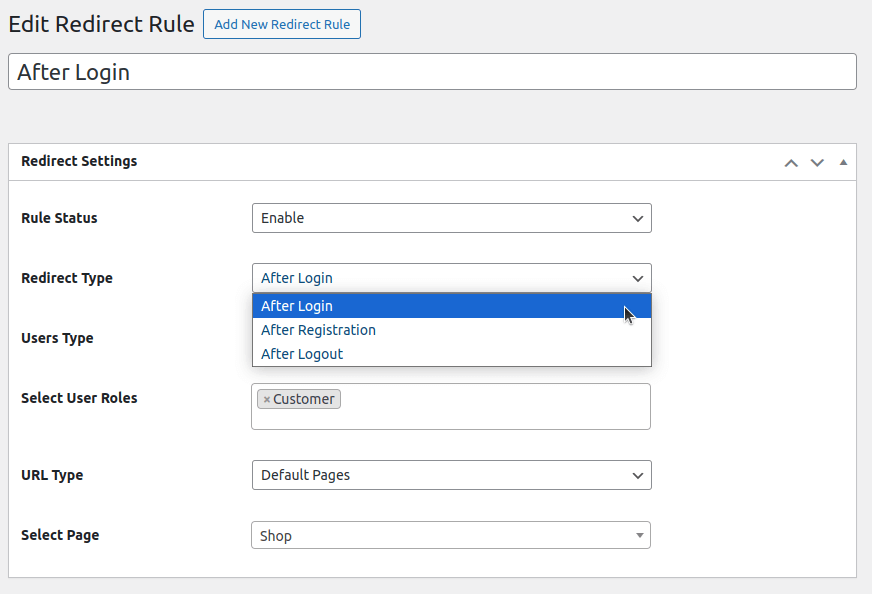Click the Customer tag text
This screenshot has width=872, height=594.
pos(304,399)
